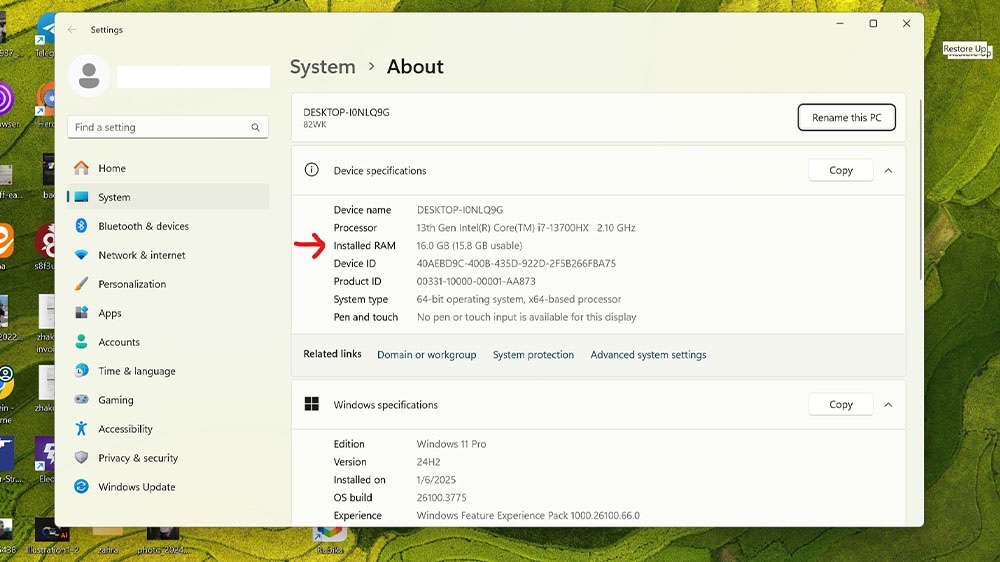
Task: Click the Network & internet wifi icon
Action: (x=81, y=255)
